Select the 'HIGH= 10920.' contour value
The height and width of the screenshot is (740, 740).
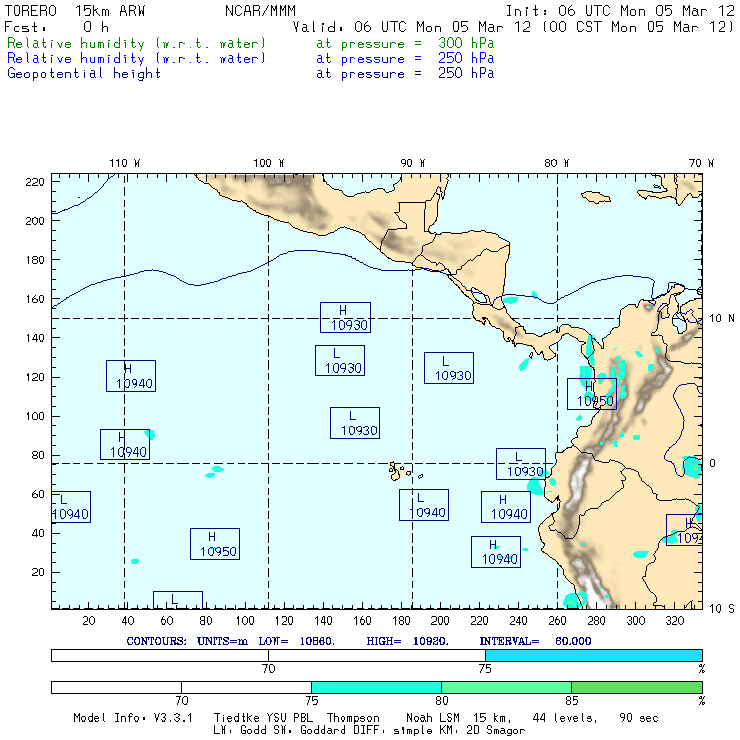[408, 641]
